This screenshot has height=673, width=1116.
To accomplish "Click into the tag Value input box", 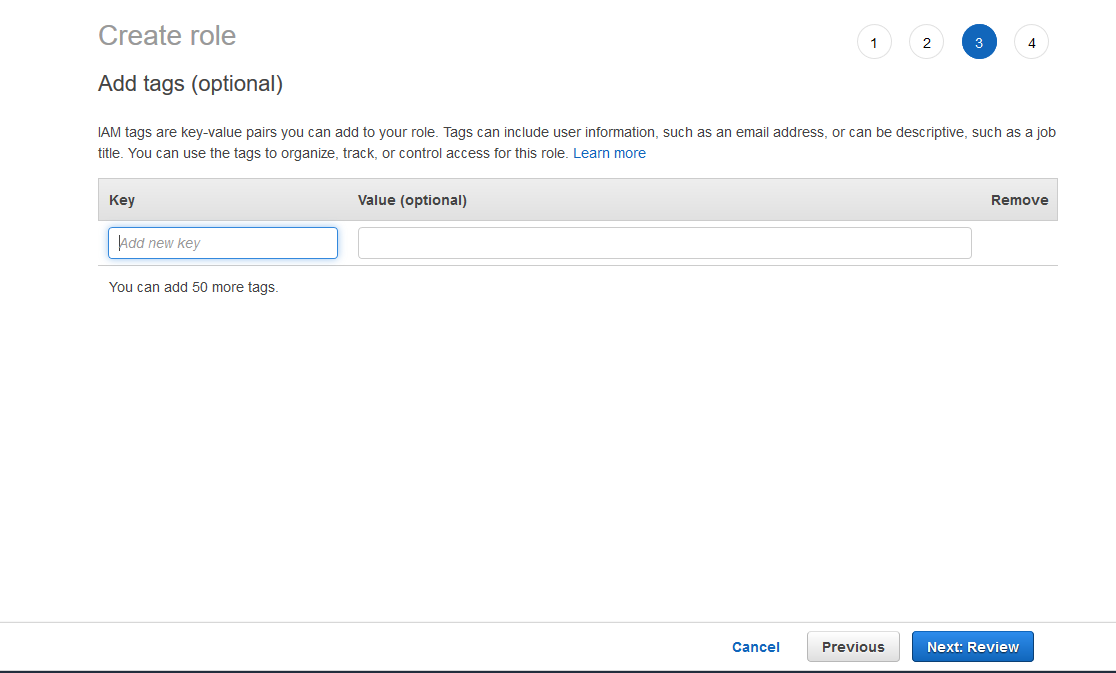I will click(664, 243).
